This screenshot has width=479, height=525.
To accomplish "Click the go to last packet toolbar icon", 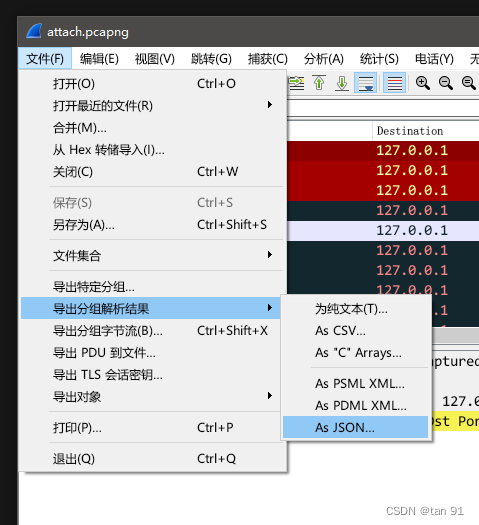I will pyautogui.click(x=342, y=83).
